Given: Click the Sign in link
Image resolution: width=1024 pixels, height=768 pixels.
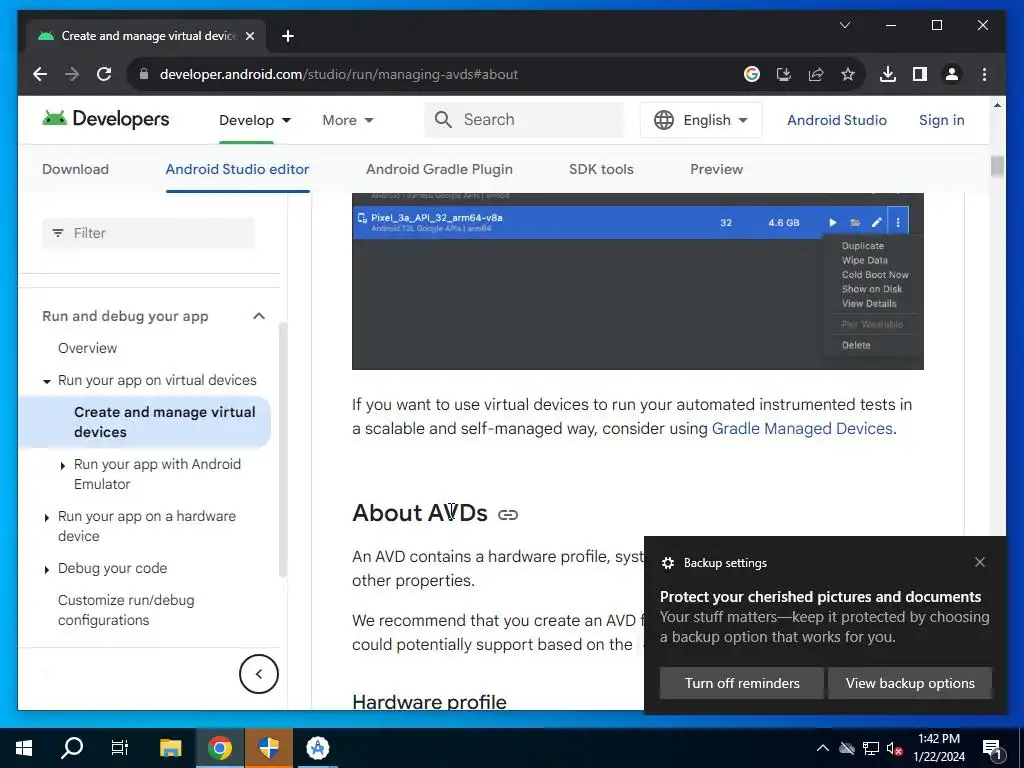Looking at the screenshot, I should 941,120.
